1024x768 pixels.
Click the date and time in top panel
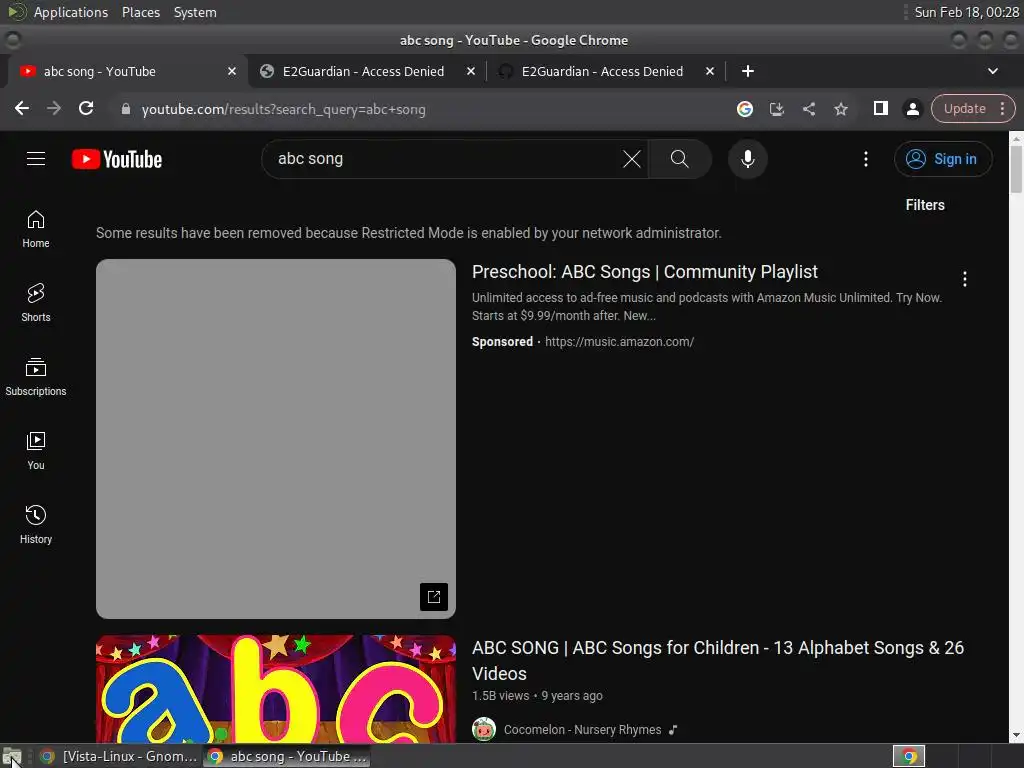click(x=967, y=12)
